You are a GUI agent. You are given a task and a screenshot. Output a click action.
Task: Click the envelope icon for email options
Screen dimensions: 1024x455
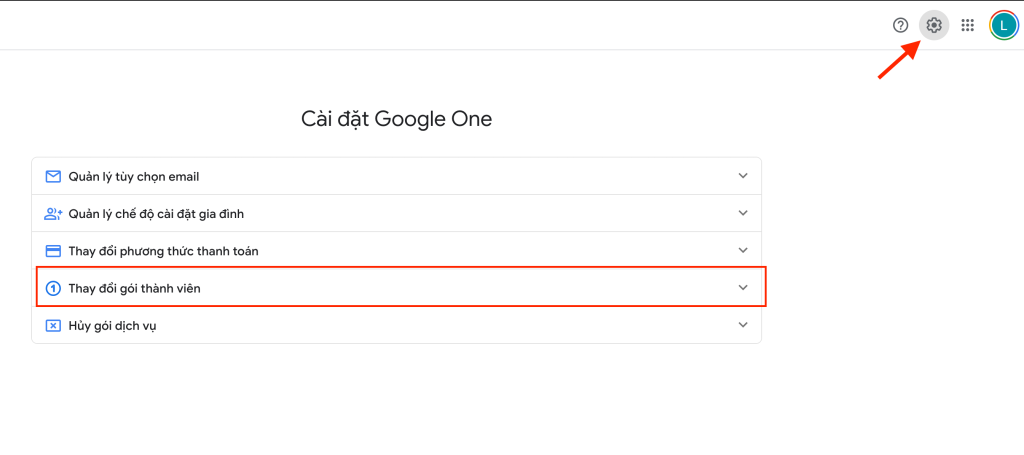tap(53, 177)
